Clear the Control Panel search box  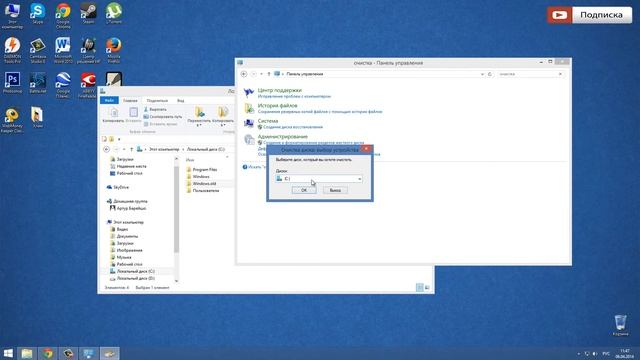pyautogui.click(x=560, y=74)
